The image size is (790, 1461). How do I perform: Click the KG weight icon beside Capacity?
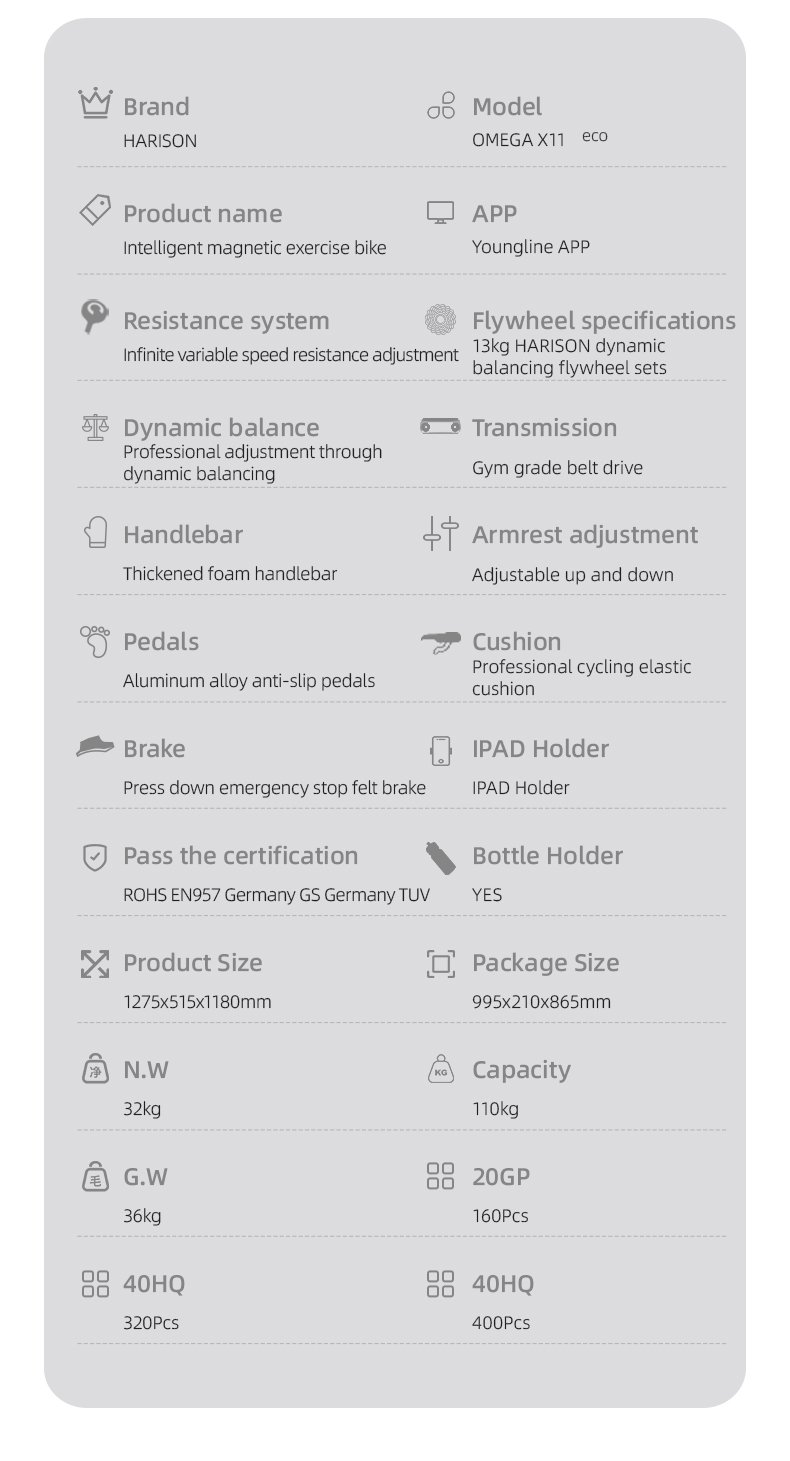click(440, 1070)
